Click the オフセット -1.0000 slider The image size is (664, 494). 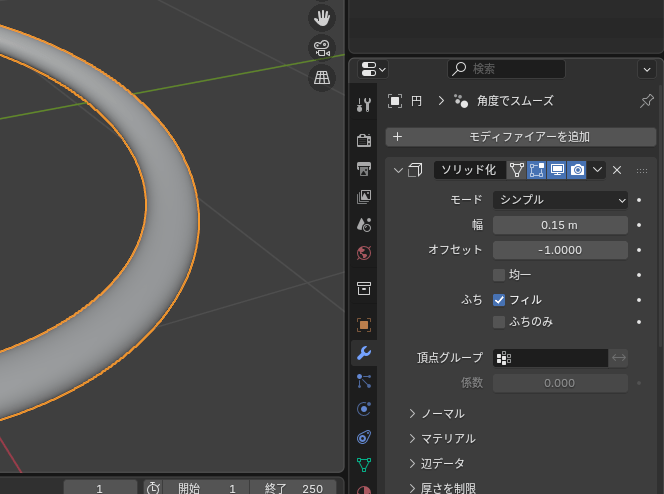pos(560,250)
